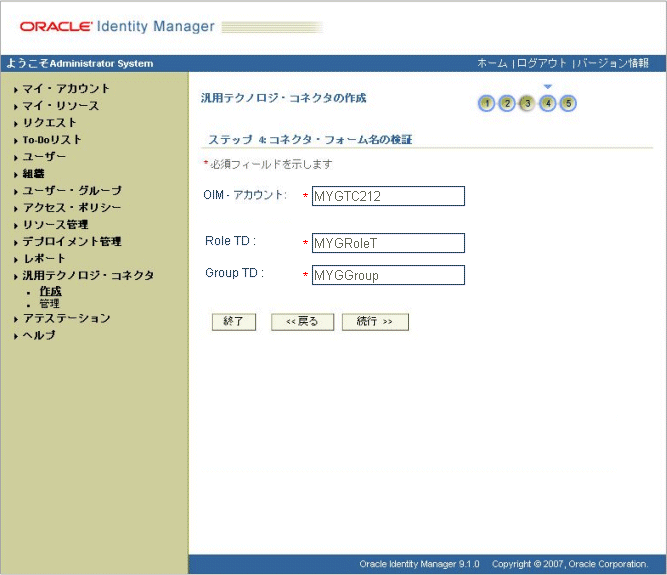Click the ログアウト link
This screenshot has width=667, height=575.
[x=542, y=63]
